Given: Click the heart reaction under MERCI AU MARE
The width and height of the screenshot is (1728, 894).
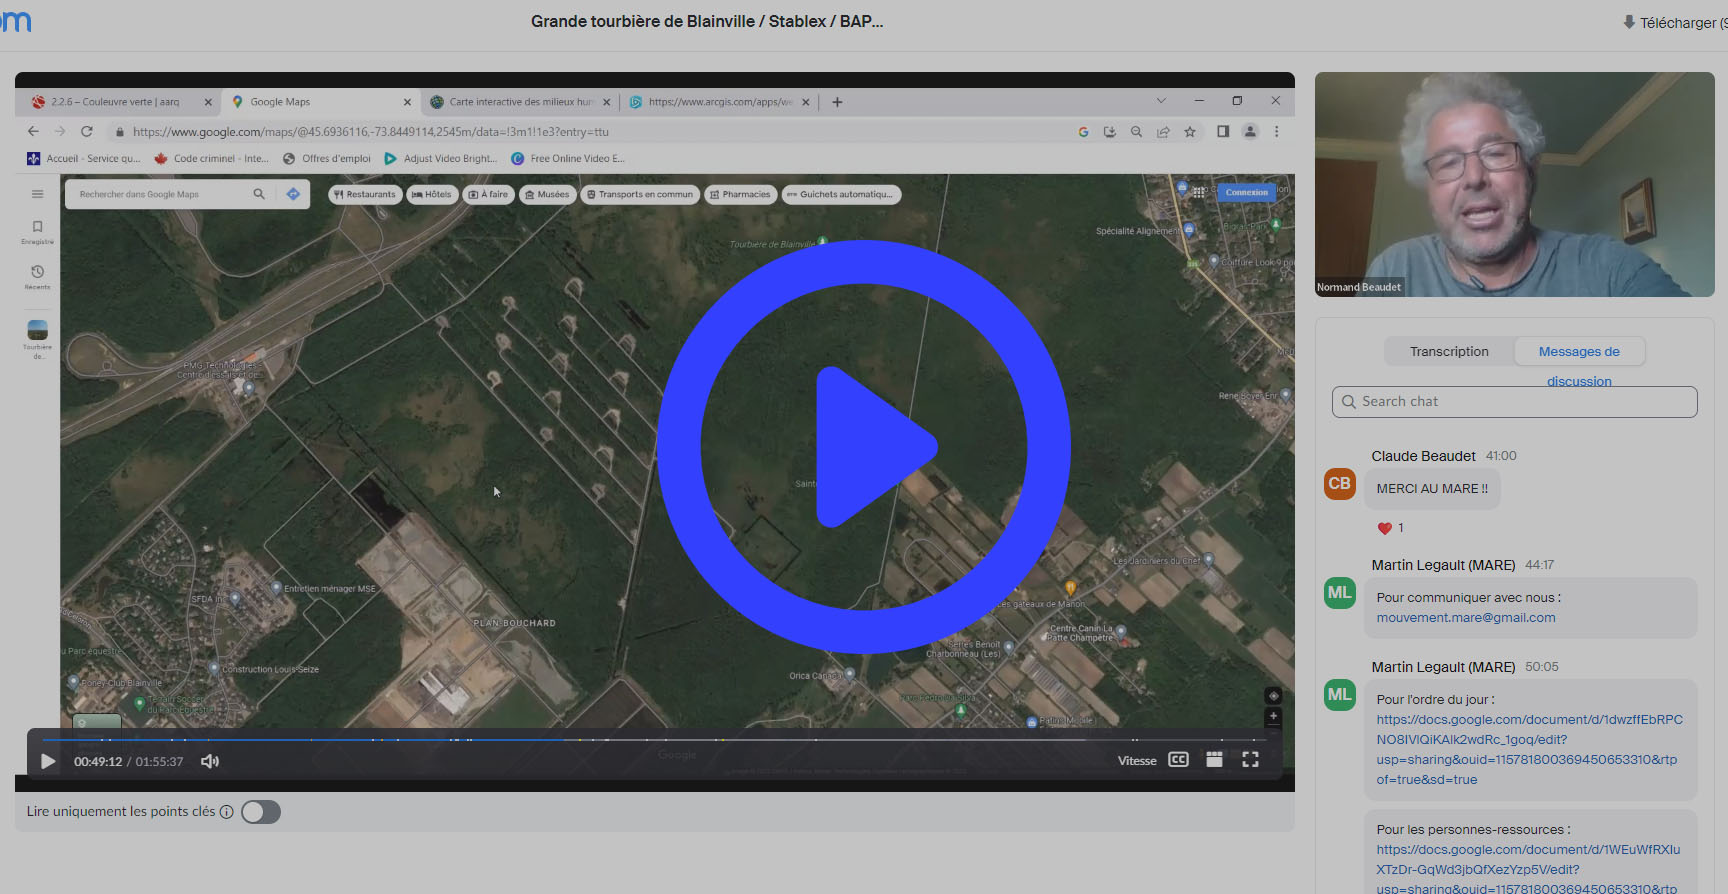Looking at the screenshot, I should coord(1385,528).
